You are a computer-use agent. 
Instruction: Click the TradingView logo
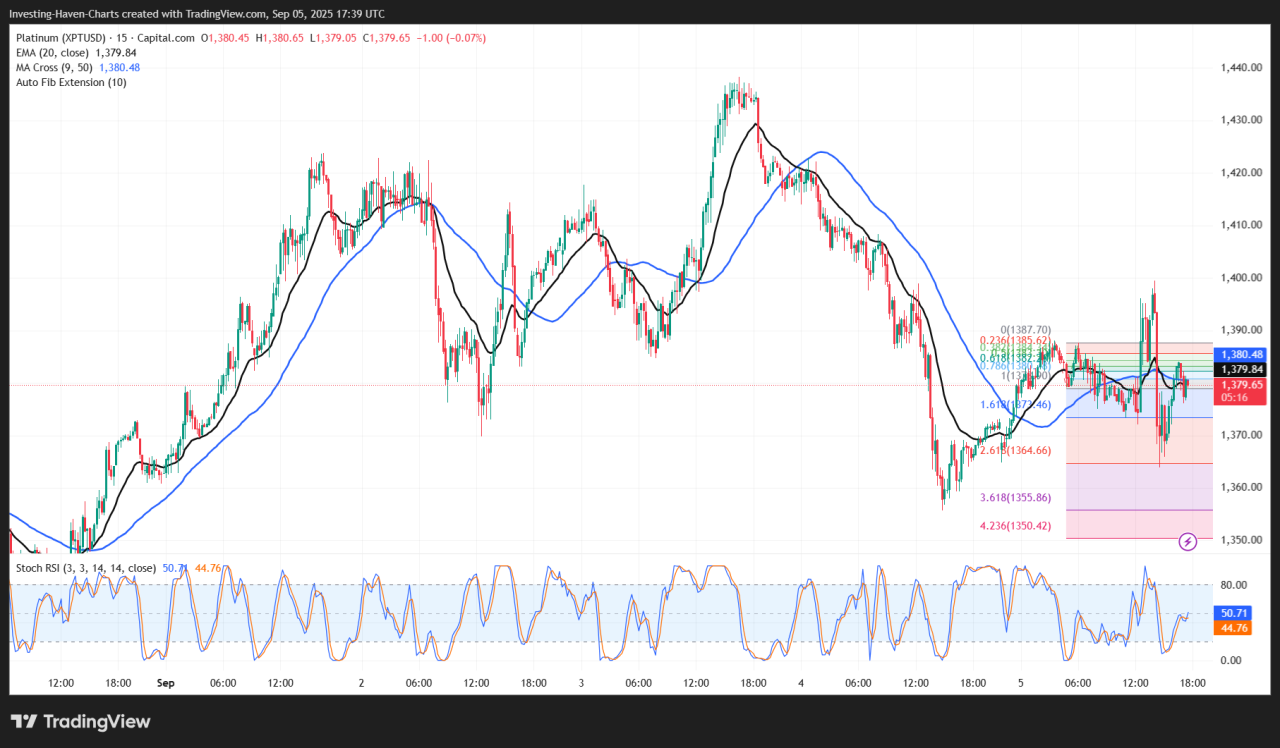80,721
